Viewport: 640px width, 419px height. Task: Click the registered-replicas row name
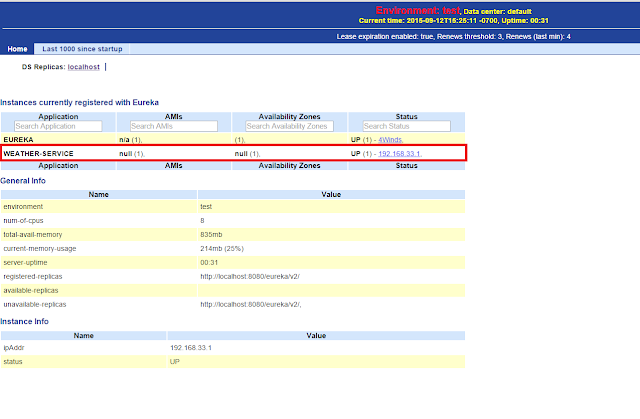pos(33,277)
